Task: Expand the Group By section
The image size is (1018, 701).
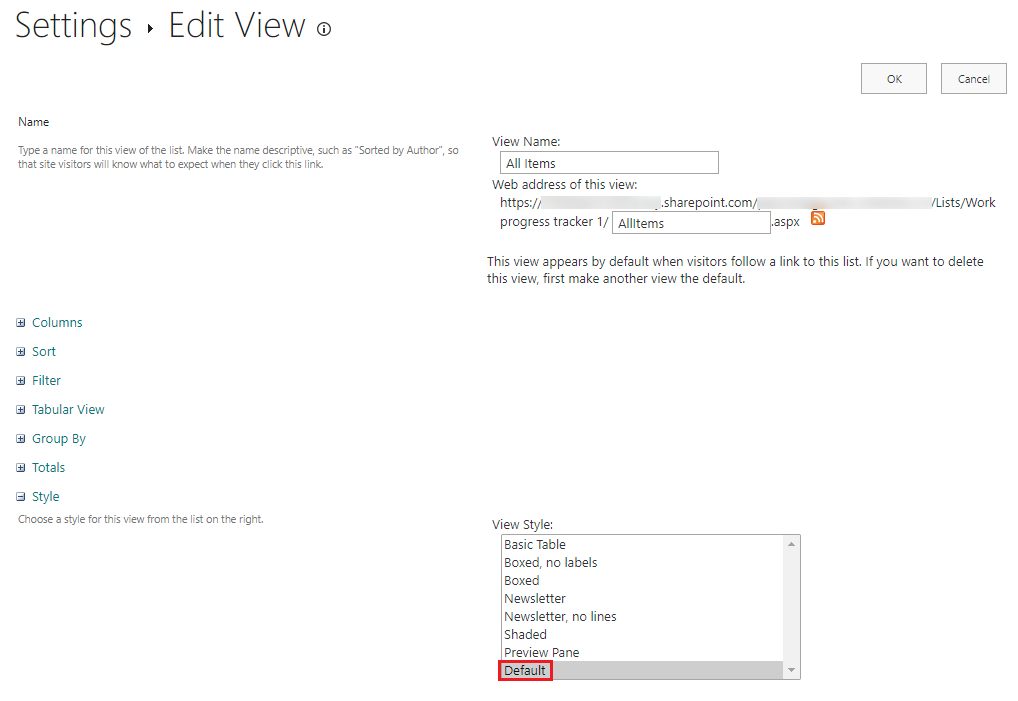Action: [x=56, y=438]
